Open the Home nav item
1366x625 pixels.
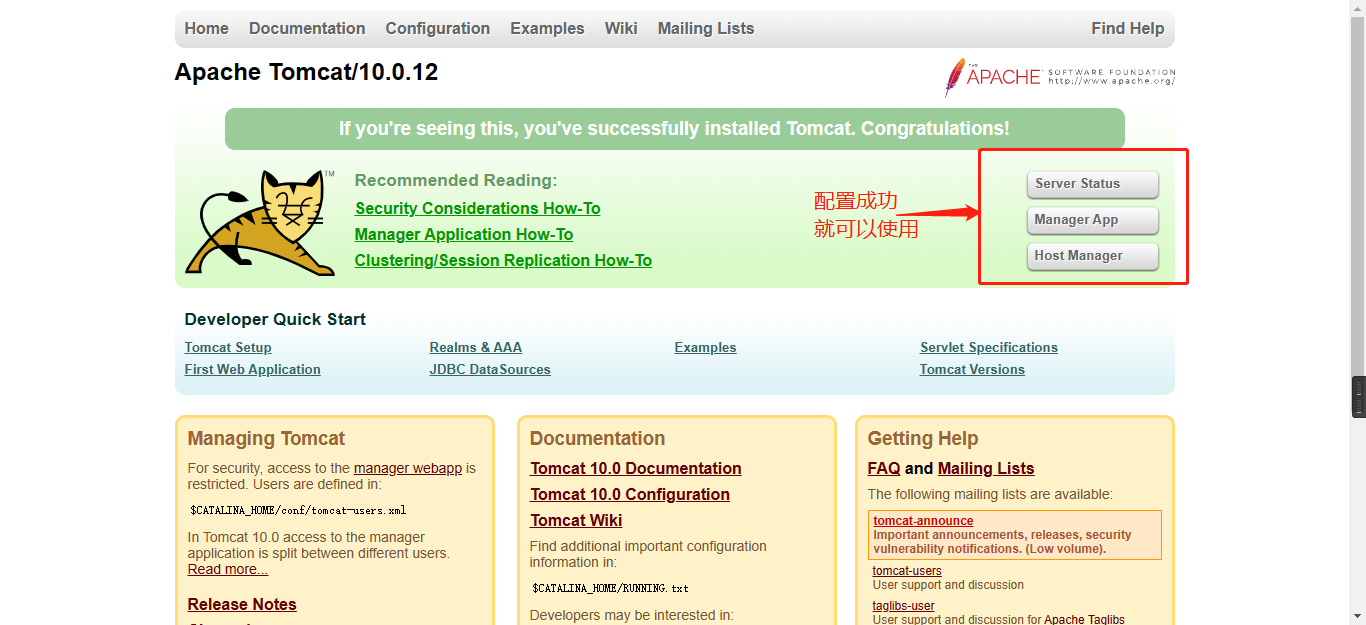coord(207,28)
